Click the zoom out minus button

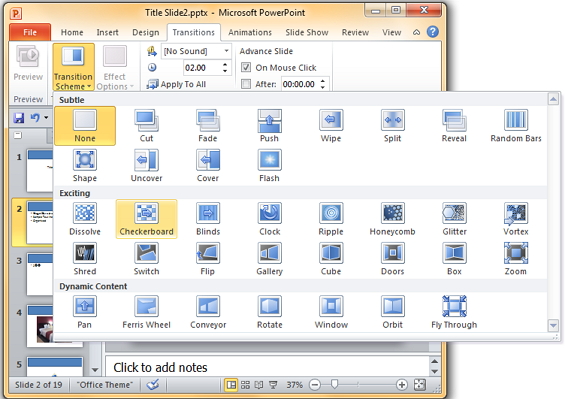click(x=315, y=385)
